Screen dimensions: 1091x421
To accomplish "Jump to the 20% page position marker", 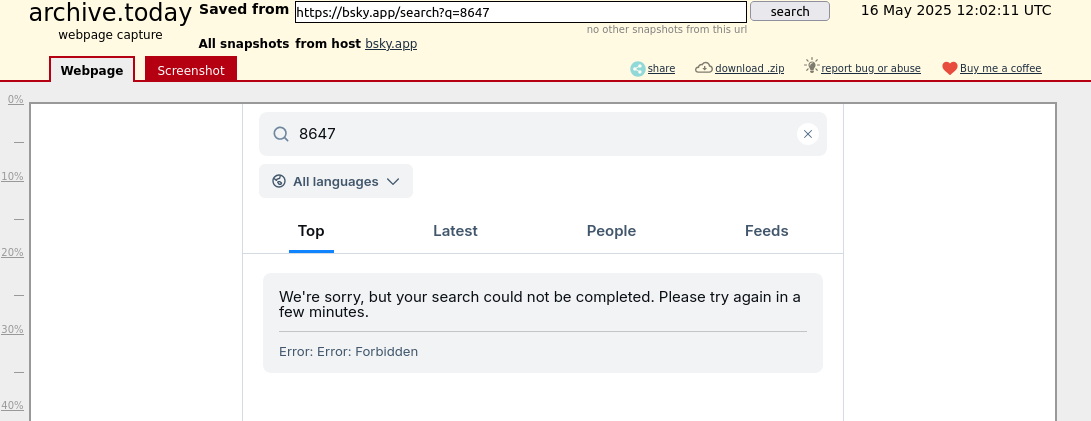I will click(x=13, y=253).
